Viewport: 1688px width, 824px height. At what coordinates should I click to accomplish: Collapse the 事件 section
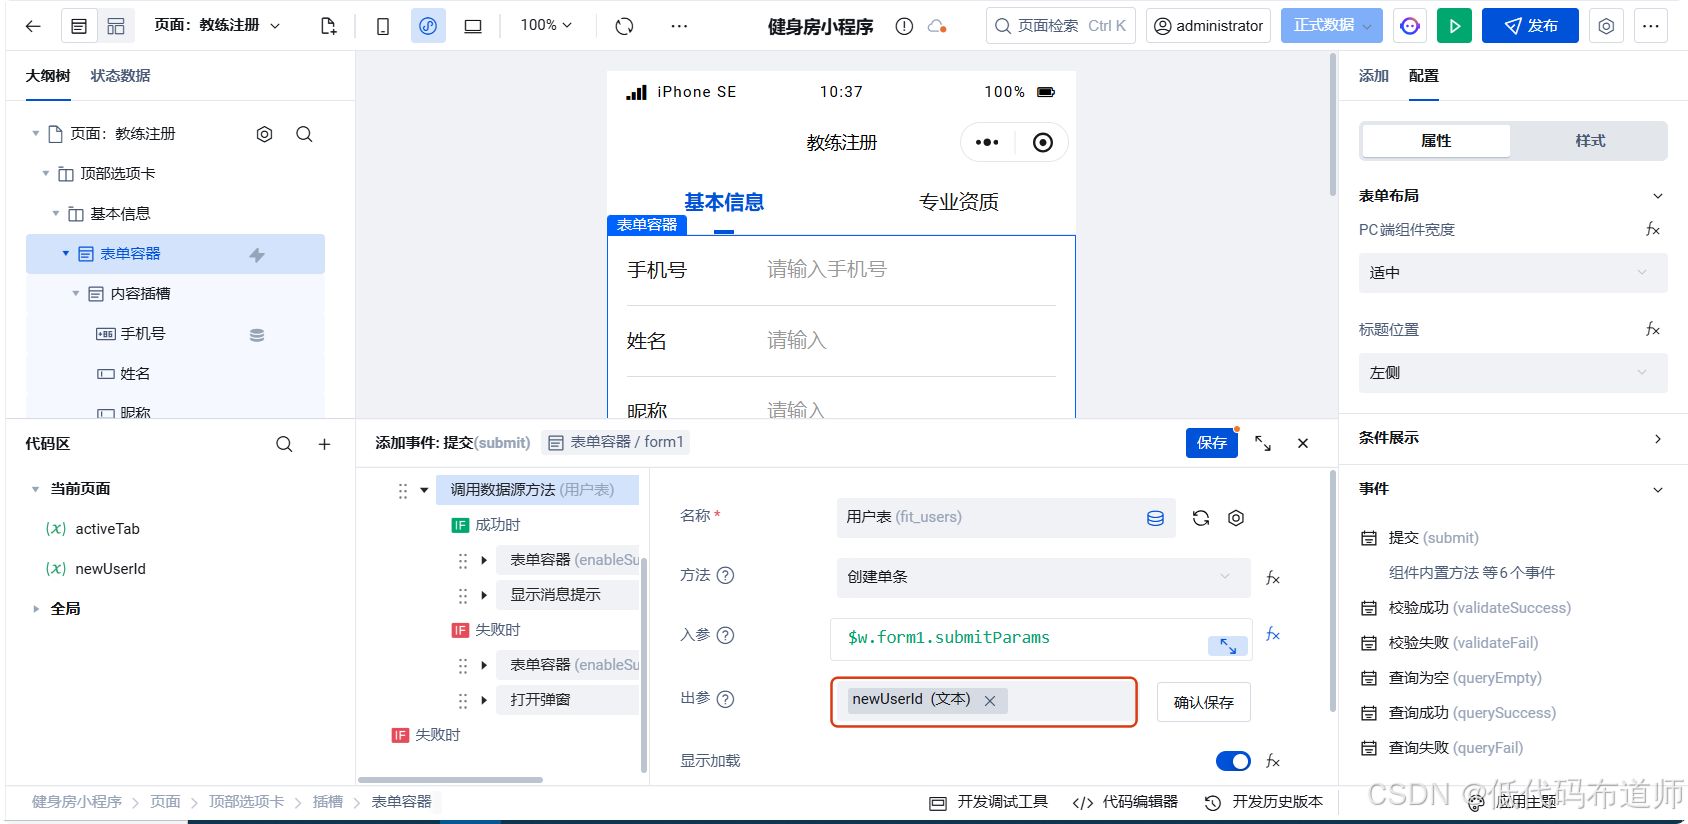(x=1658, y=490)
